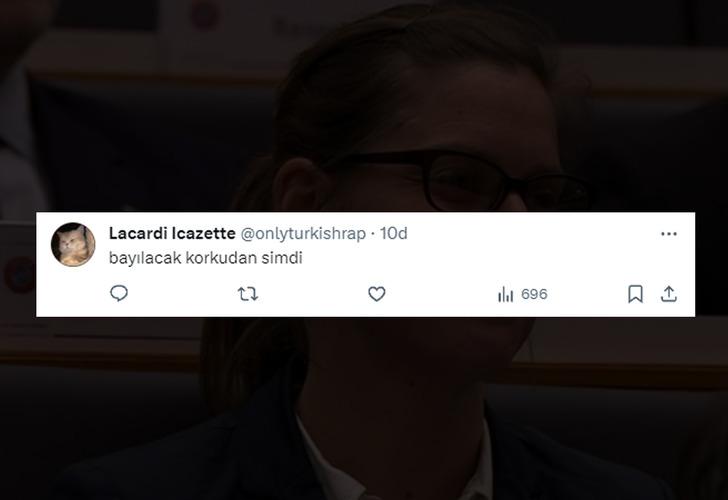The height and width of the screenshot is (500, 728).
Task: Click the word 'simdi' in the tweet
Action: click(x=282, y=258)
